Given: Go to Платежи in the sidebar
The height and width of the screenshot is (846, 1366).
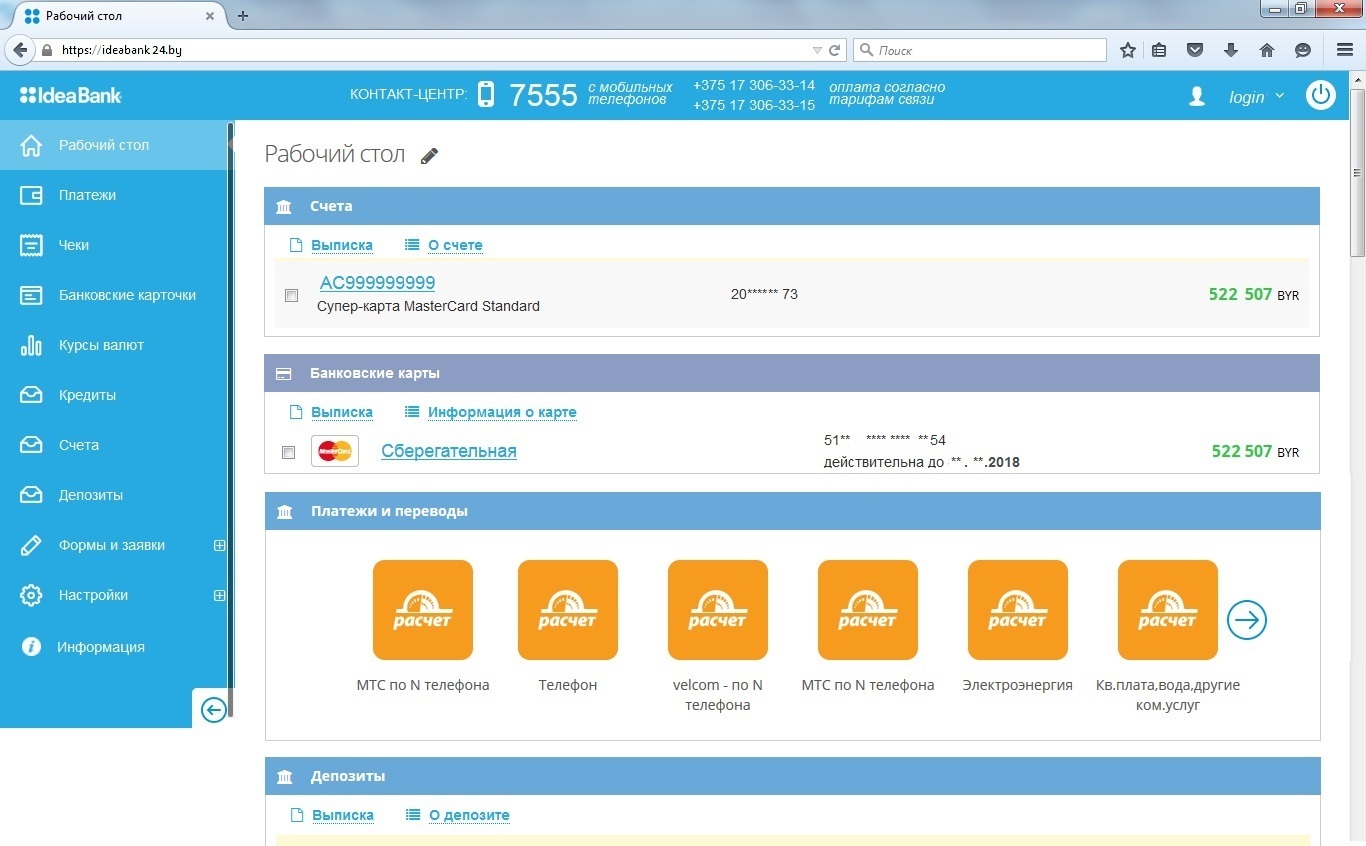Looking at the screenshot, I should [87, 195].
